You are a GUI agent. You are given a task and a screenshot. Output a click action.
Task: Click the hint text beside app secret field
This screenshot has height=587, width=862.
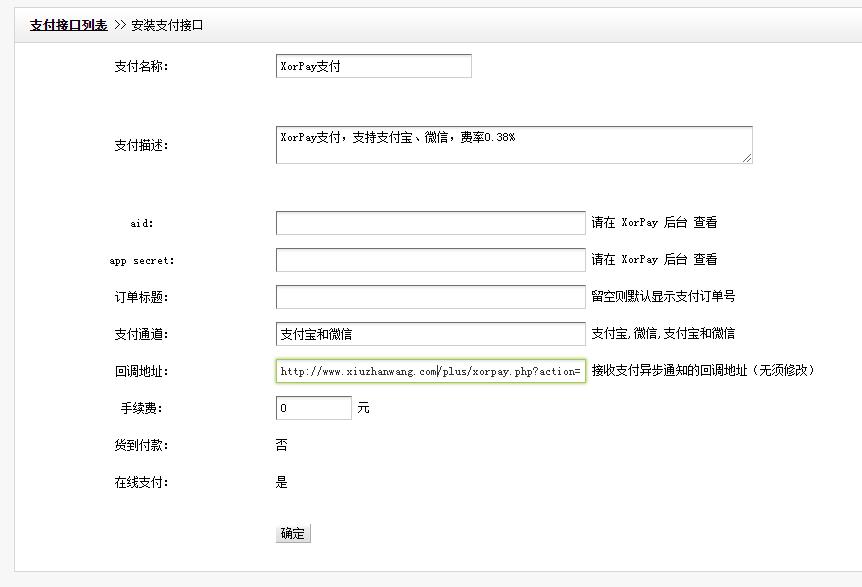click(x=654, y=260)
